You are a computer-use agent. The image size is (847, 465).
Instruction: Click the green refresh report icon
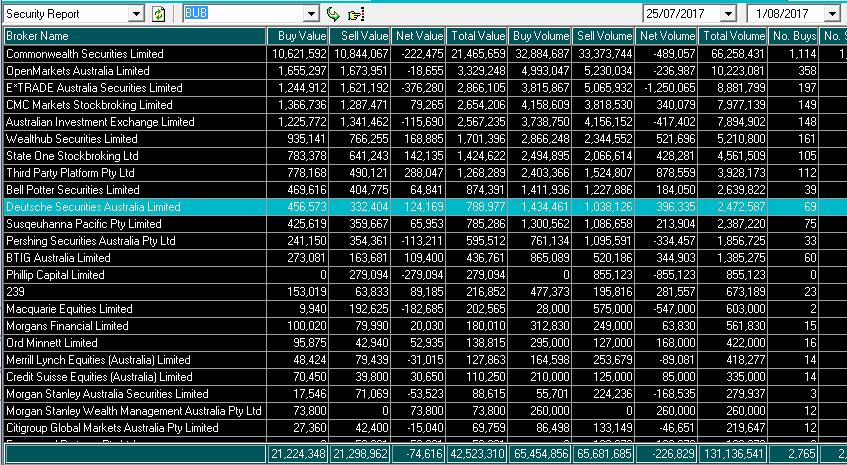pos(158,14)
